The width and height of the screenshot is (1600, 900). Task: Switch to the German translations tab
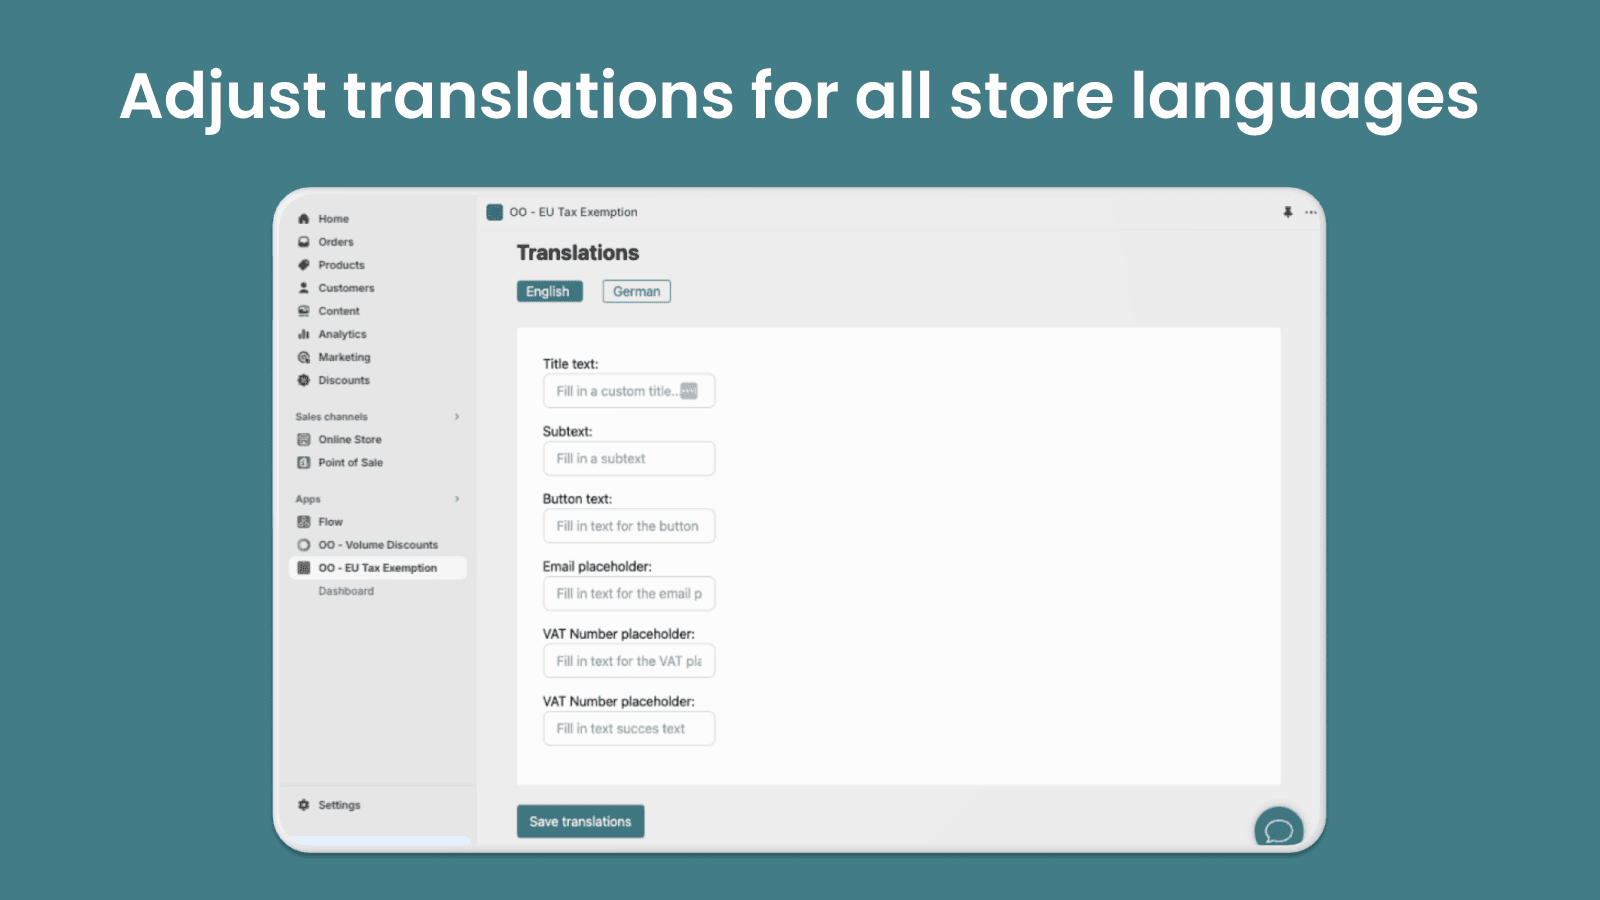(636, 291)
